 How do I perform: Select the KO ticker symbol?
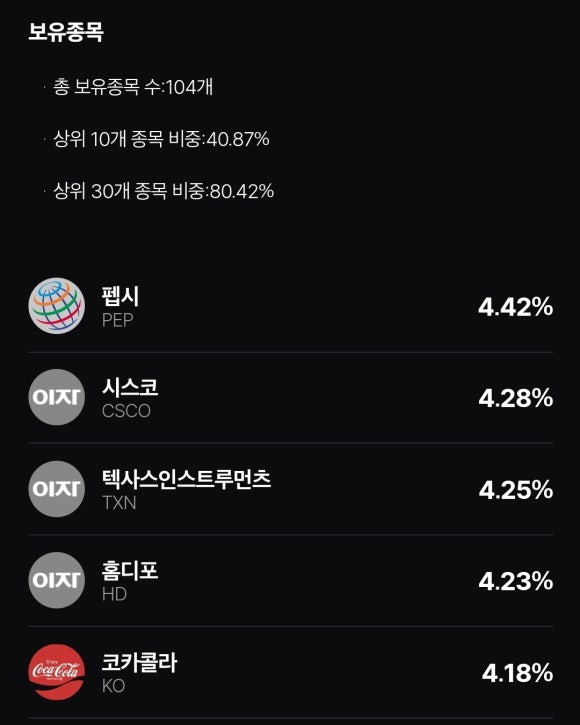(x=114, y=686)
